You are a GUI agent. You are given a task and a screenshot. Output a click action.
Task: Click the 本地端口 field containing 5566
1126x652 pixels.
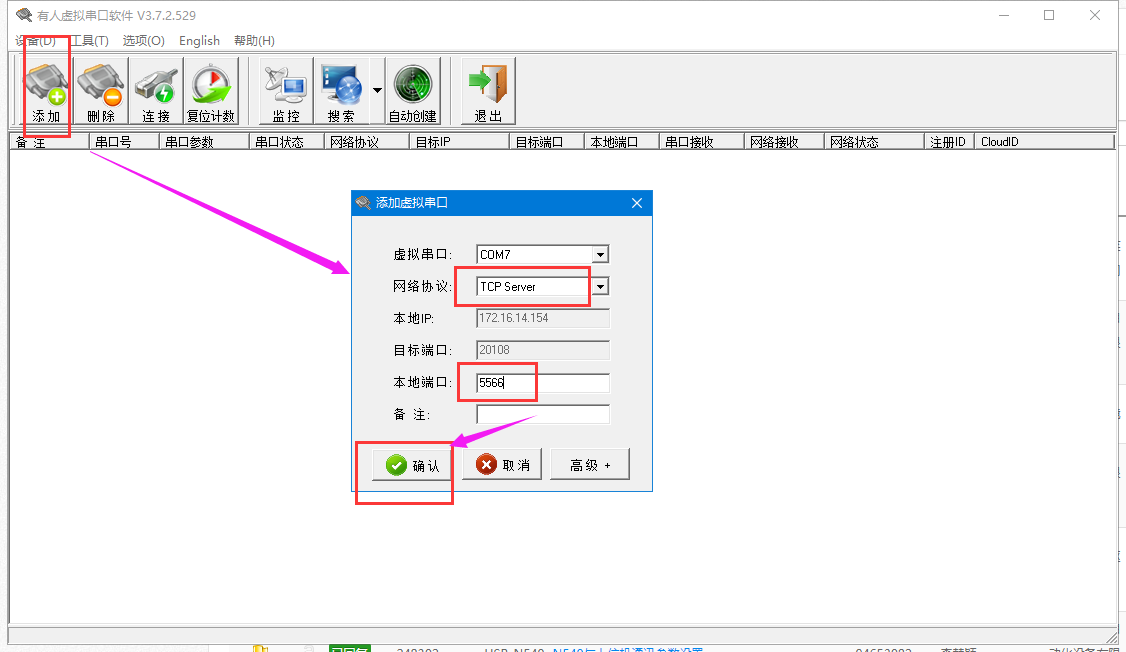click(542, 383)
